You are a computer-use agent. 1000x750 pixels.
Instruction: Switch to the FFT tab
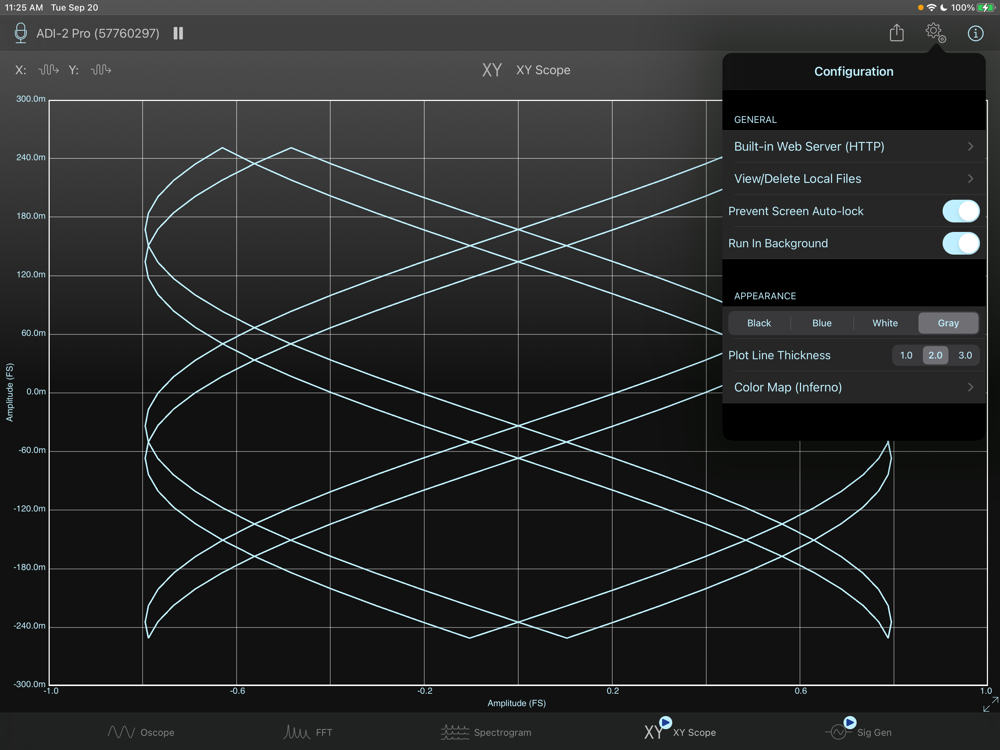(x=308, y=732)
